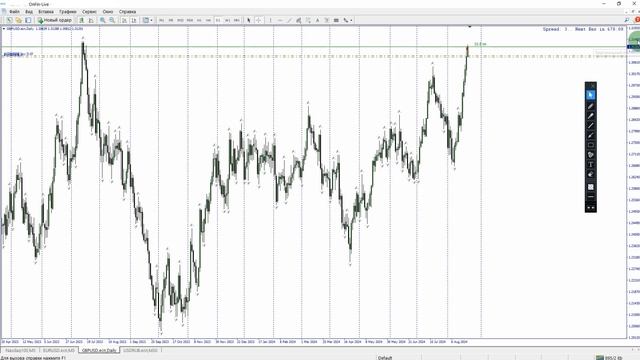The width and height of the screenshot is (640, 360).
Task: Select the H1 timeframe button
Action: pyautogui.click(x=199, y=20)
